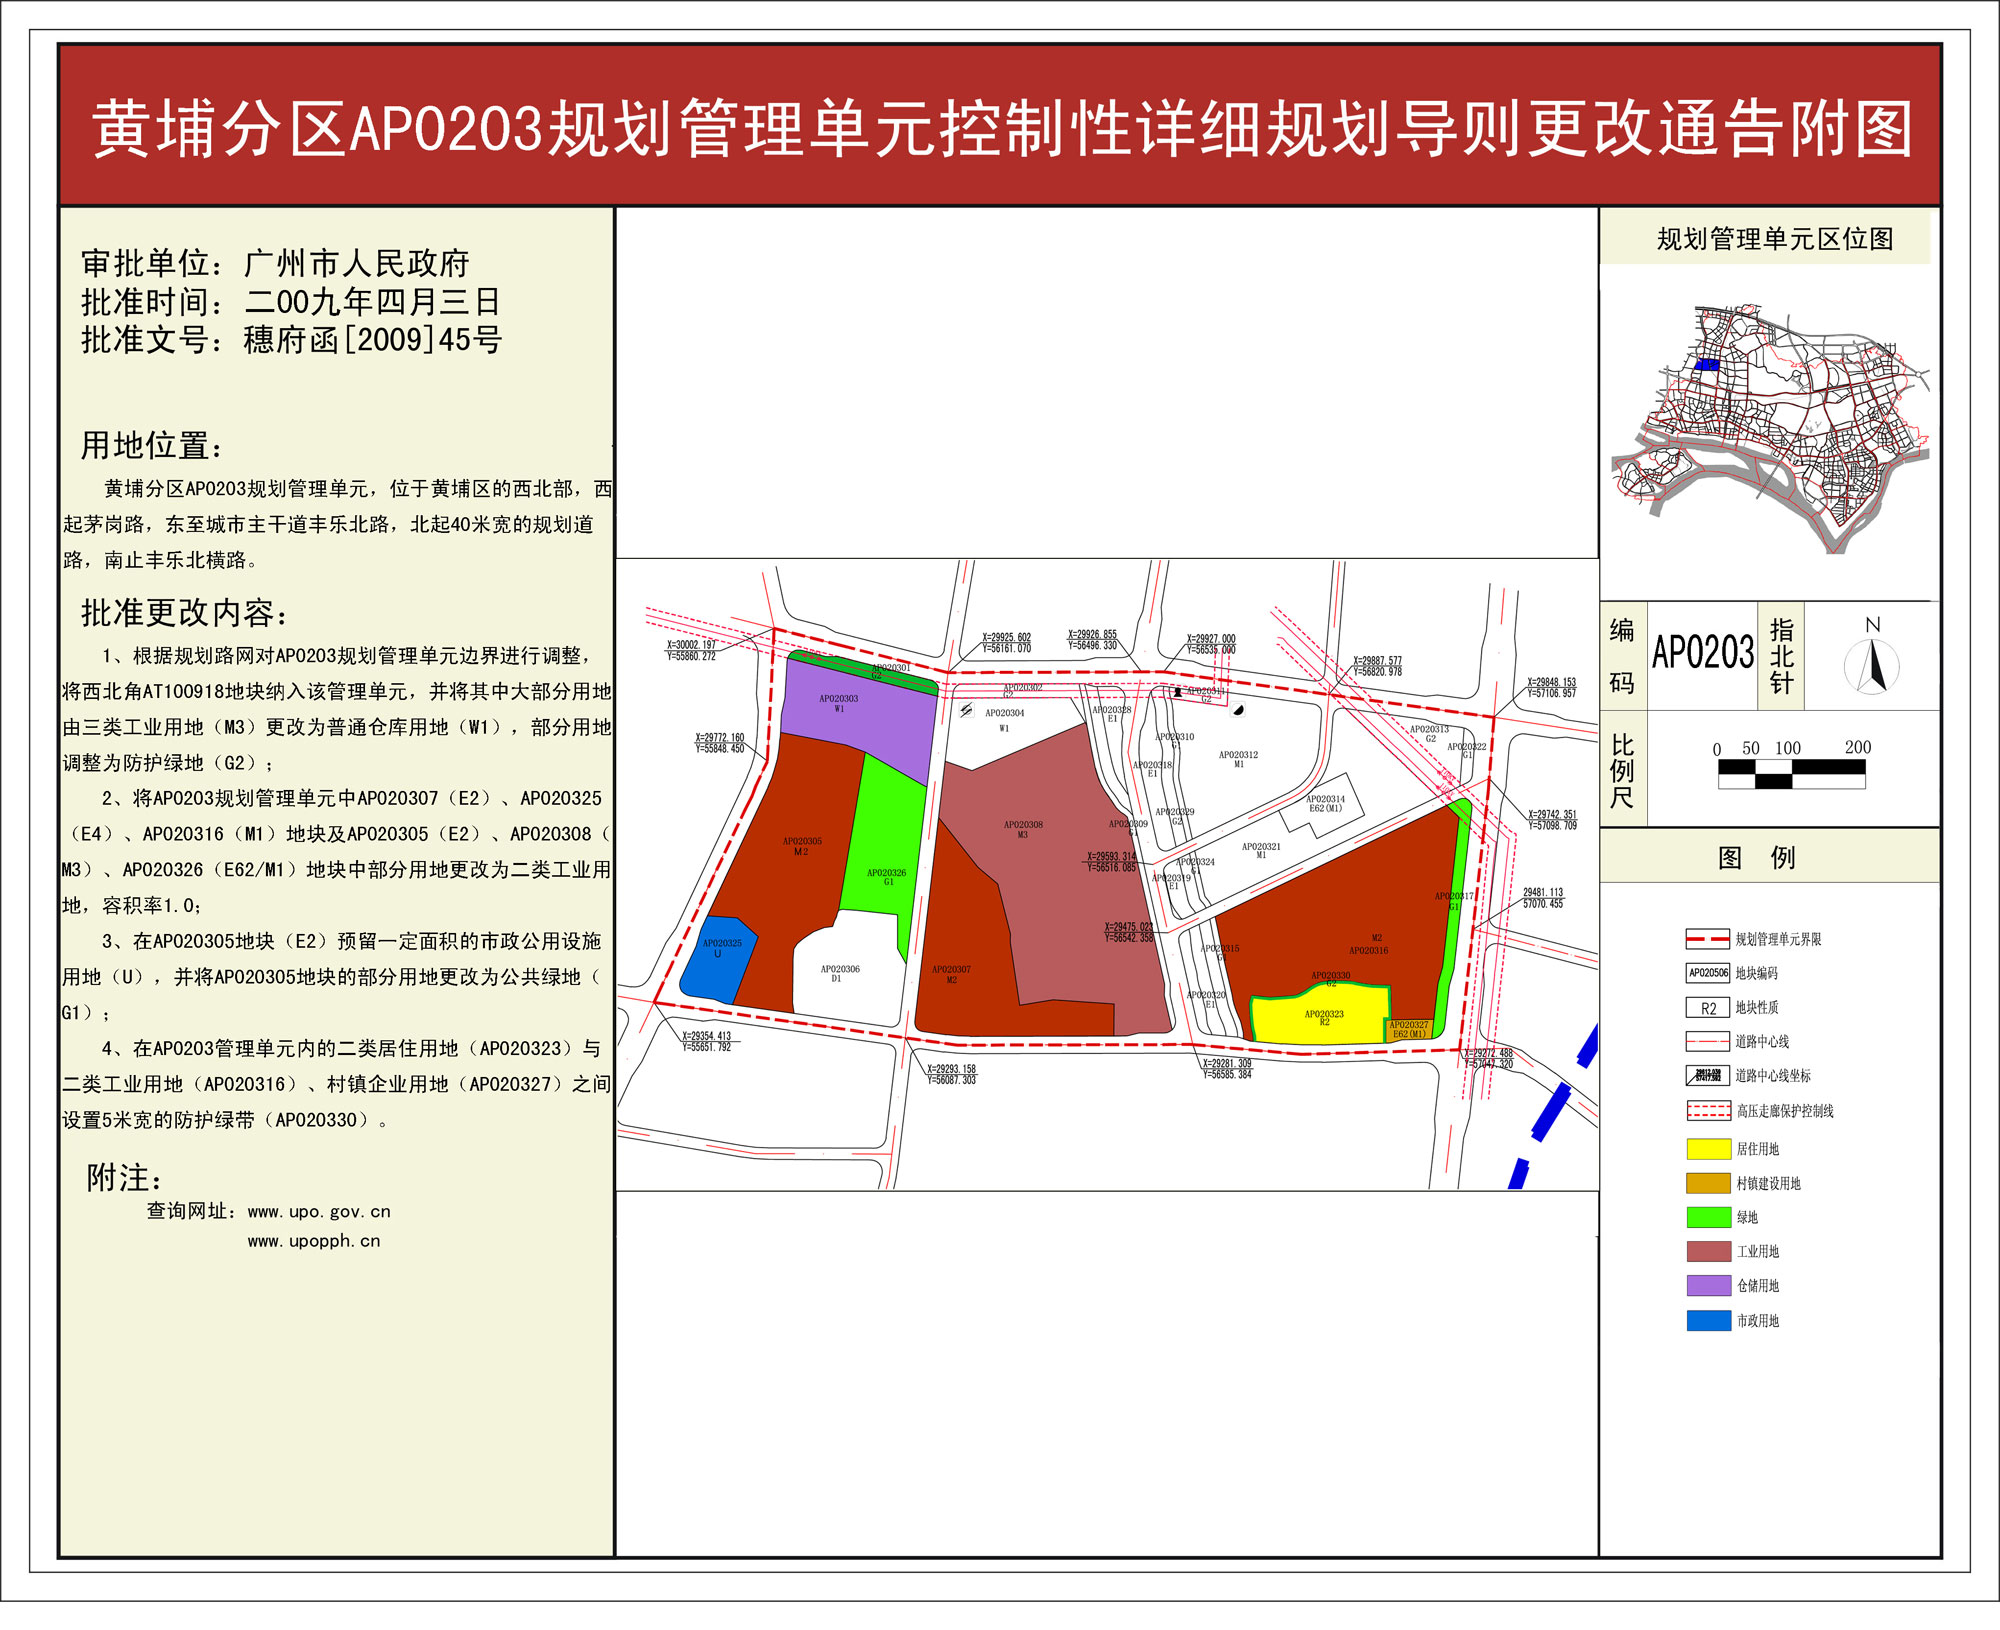Click the orange village construction land swatch

pos(1708,1183)
